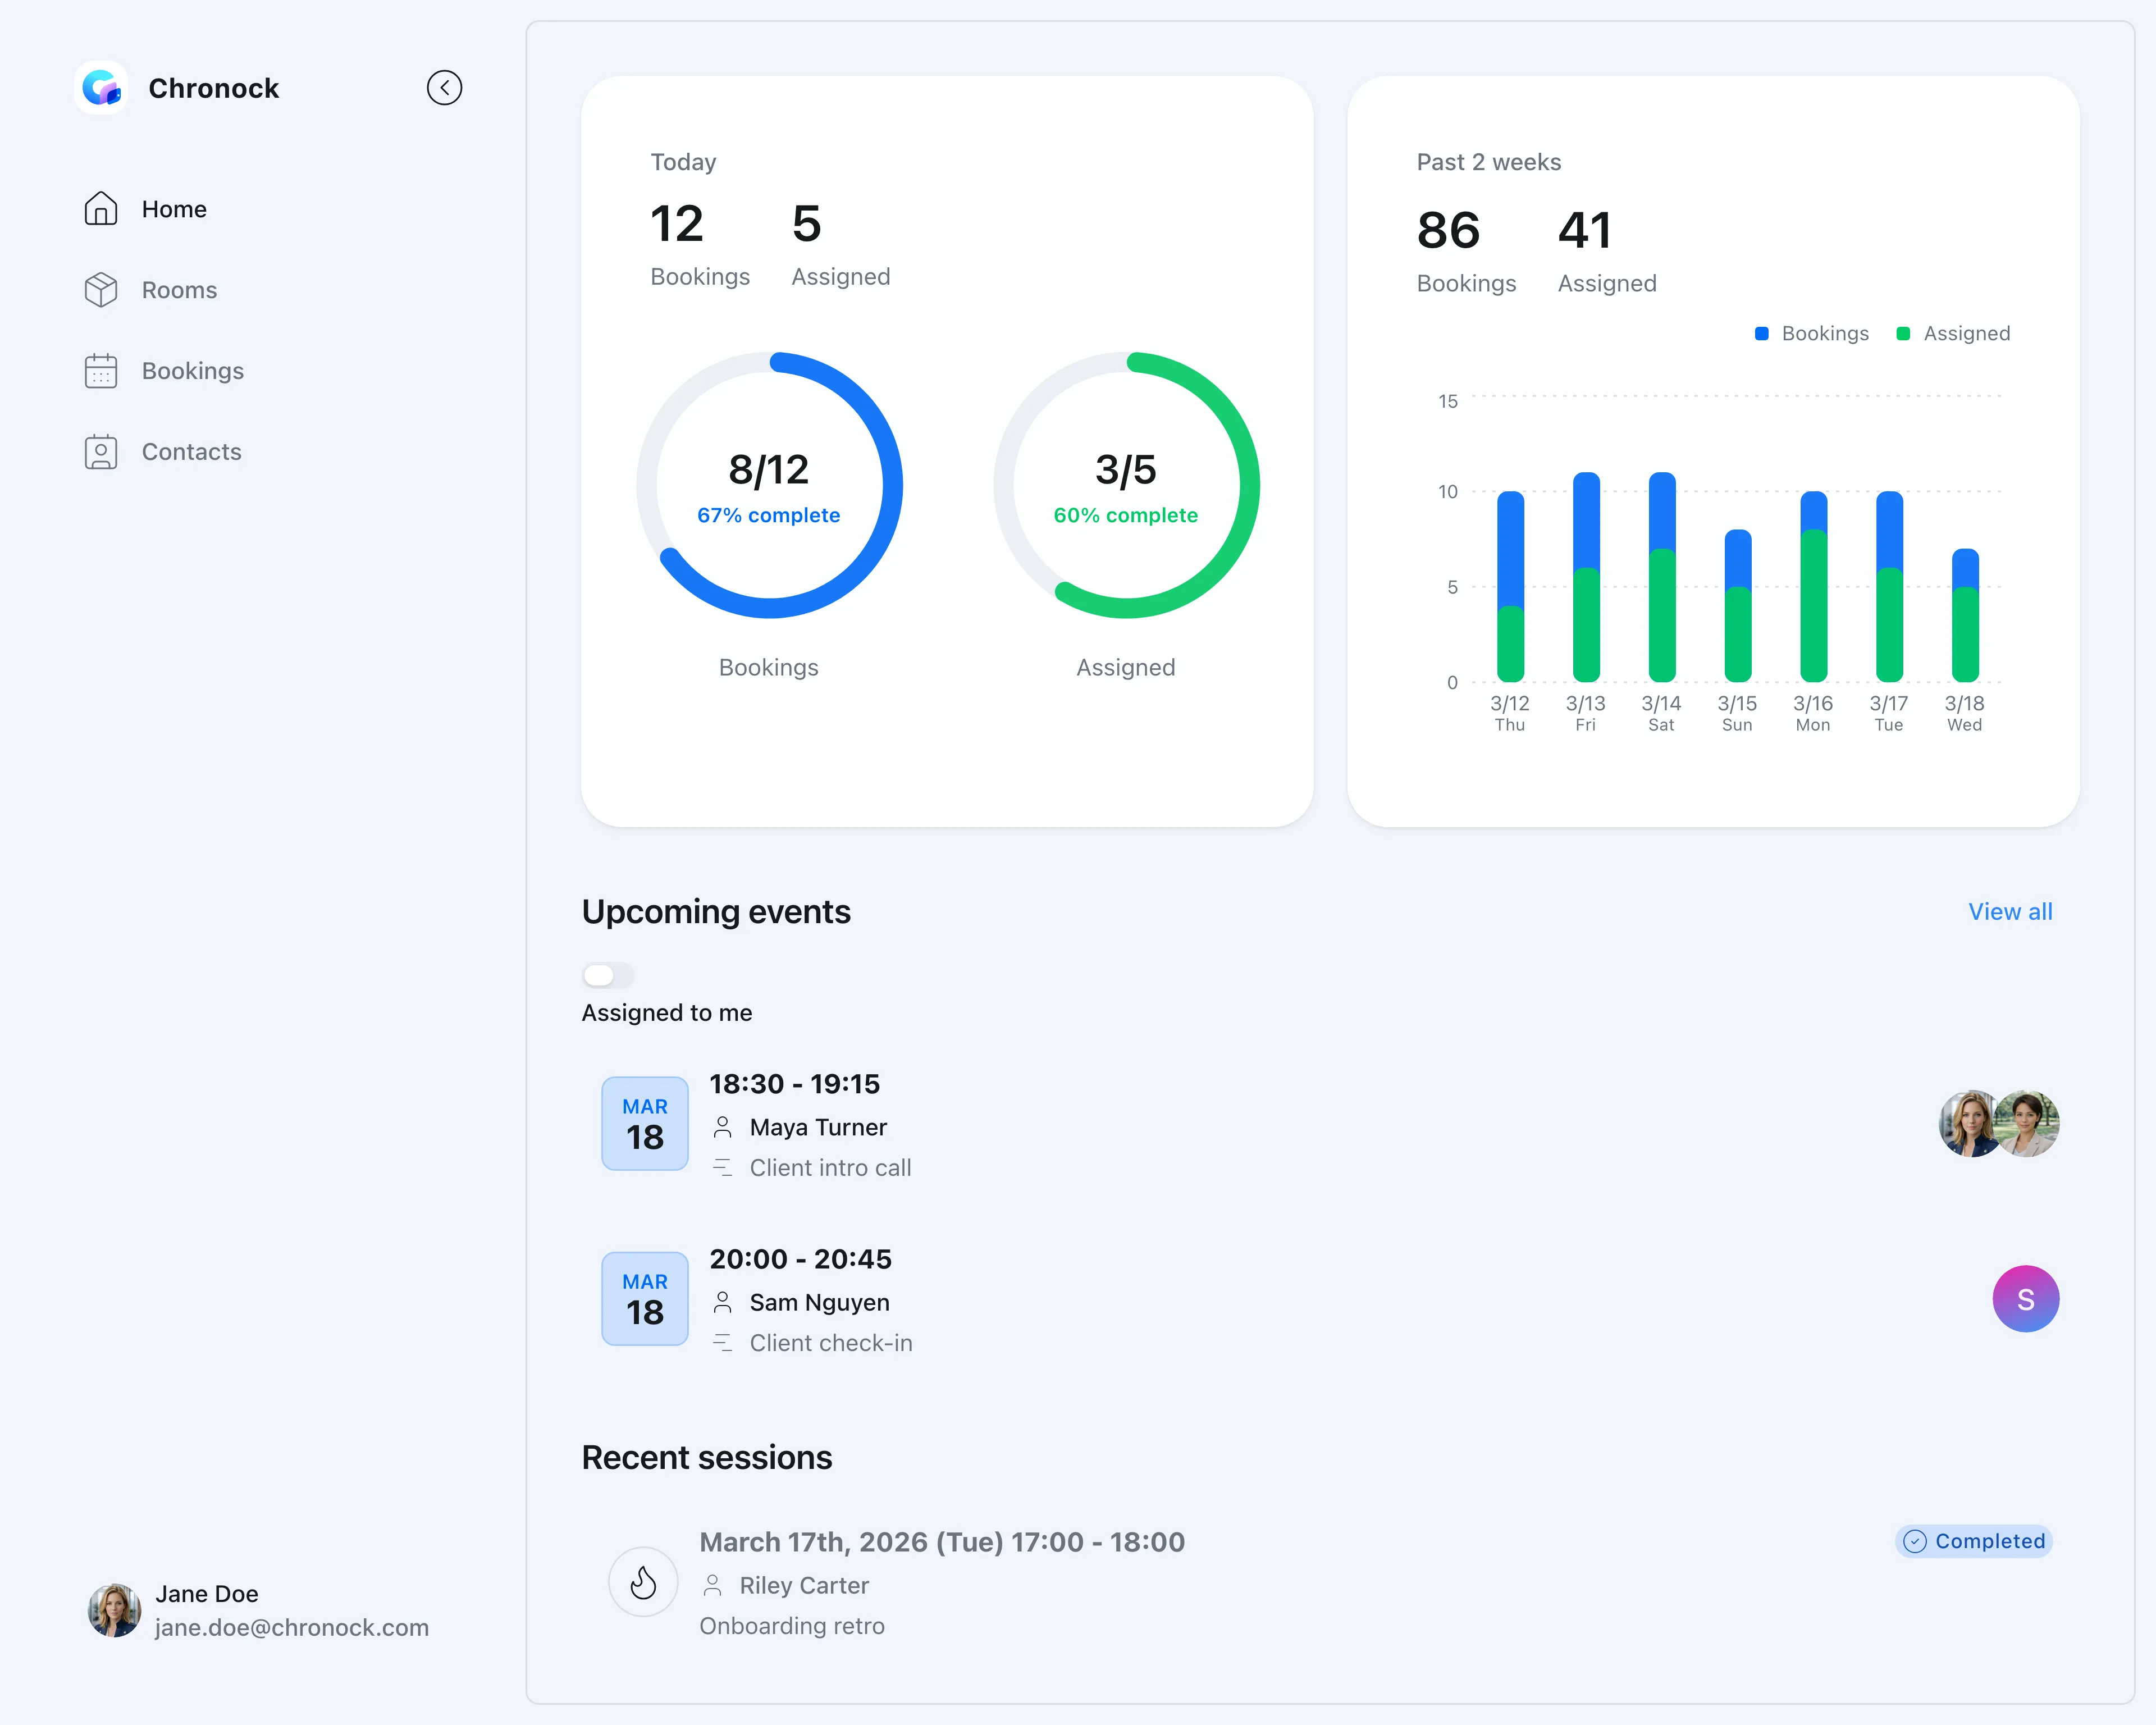This screenshot has width=2156, height=1725.
Task: Click the 86 Bookings statistic
Action: (1466, 251)
